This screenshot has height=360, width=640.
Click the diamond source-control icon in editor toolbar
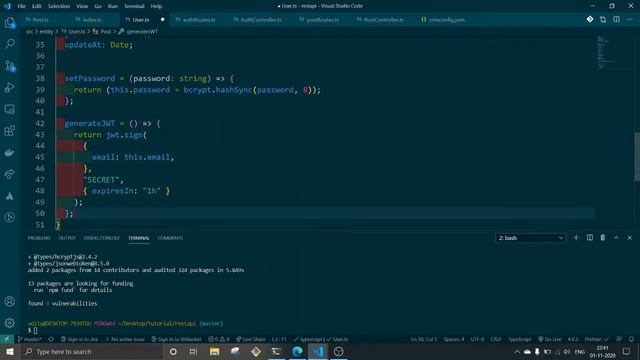[x=590, y=19]
